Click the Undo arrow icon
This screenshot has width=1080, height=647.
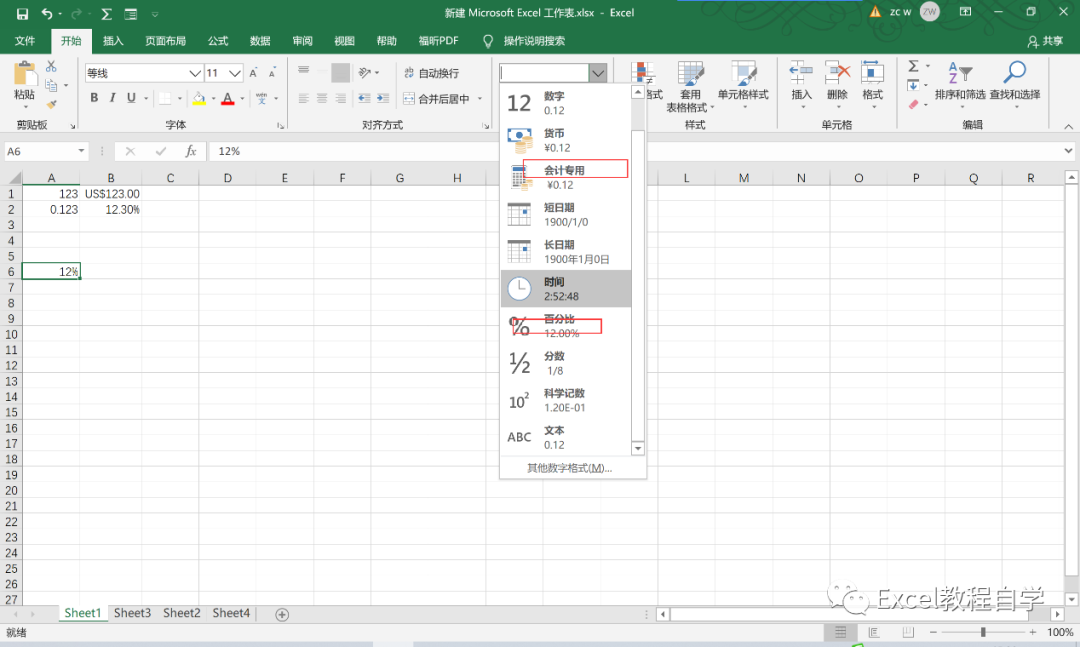pos(46,14)
